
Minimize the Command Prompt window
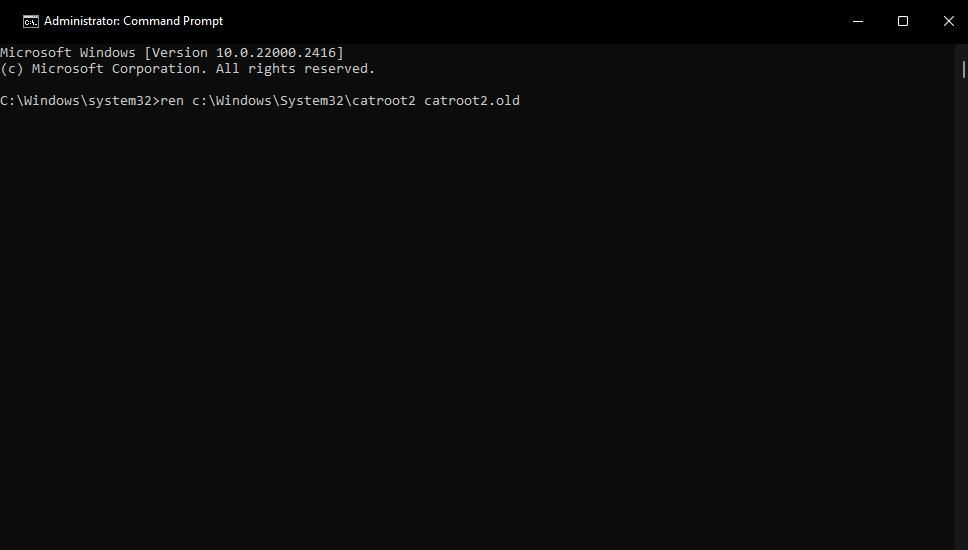point(857,21)
